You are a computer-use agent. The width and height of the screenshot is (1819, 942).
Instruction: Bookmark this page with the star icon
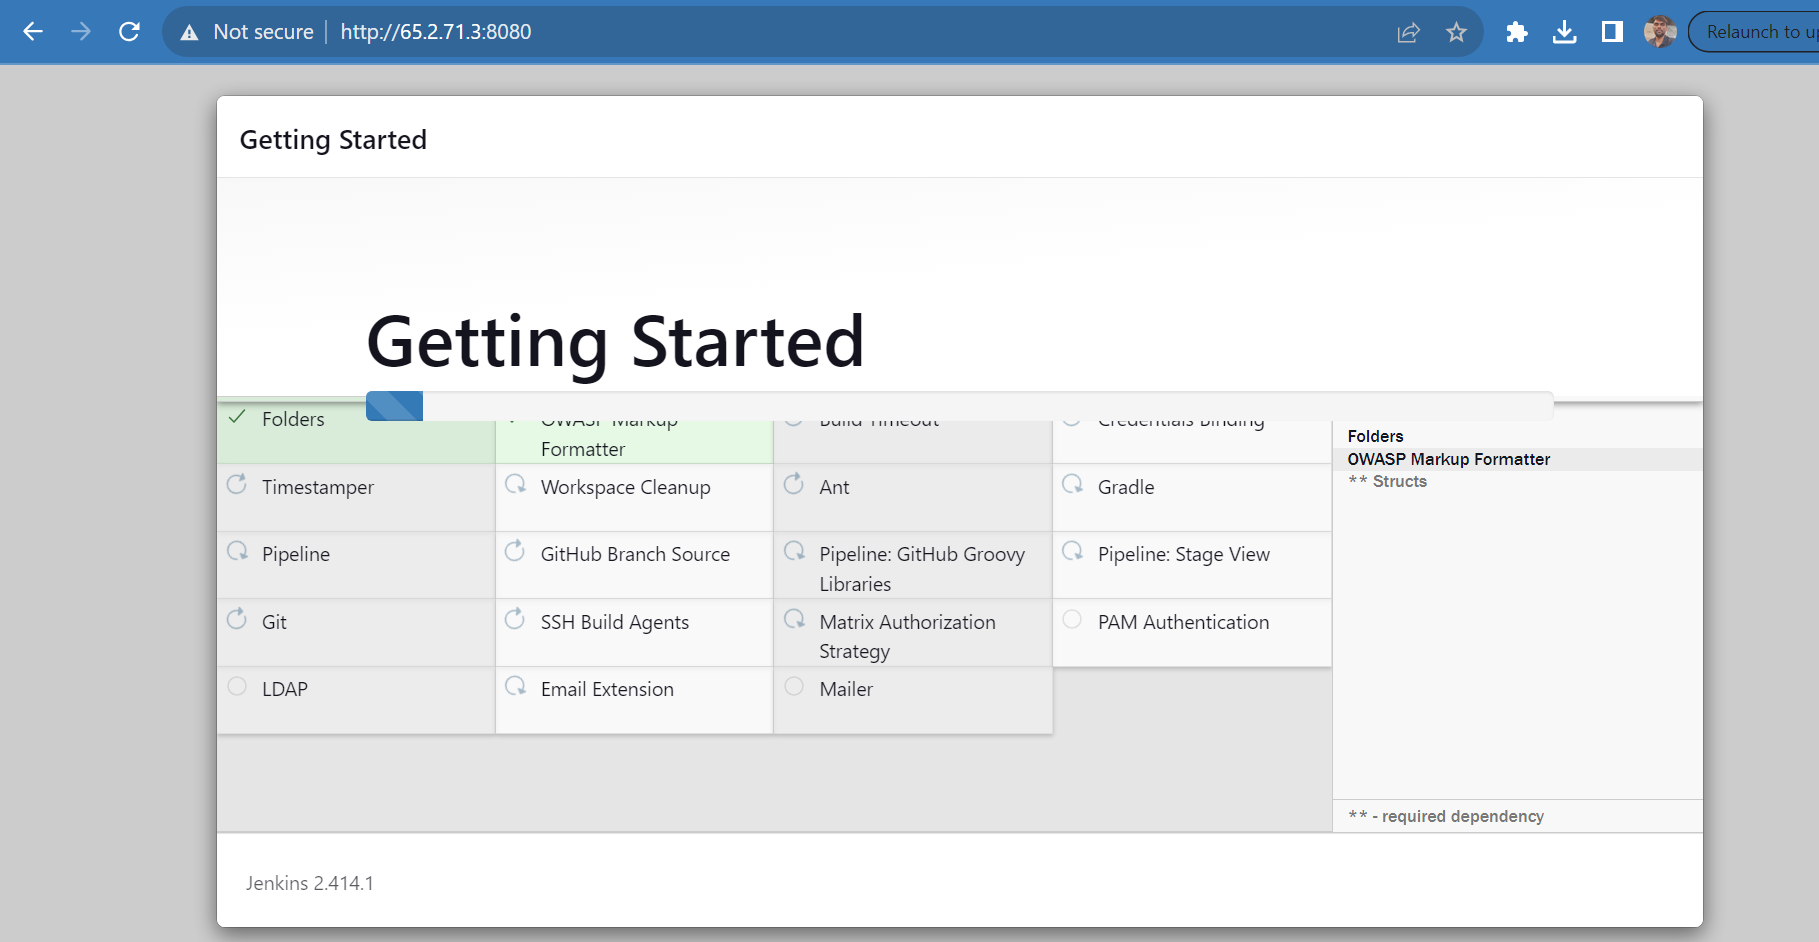[x=1456, y=32]
